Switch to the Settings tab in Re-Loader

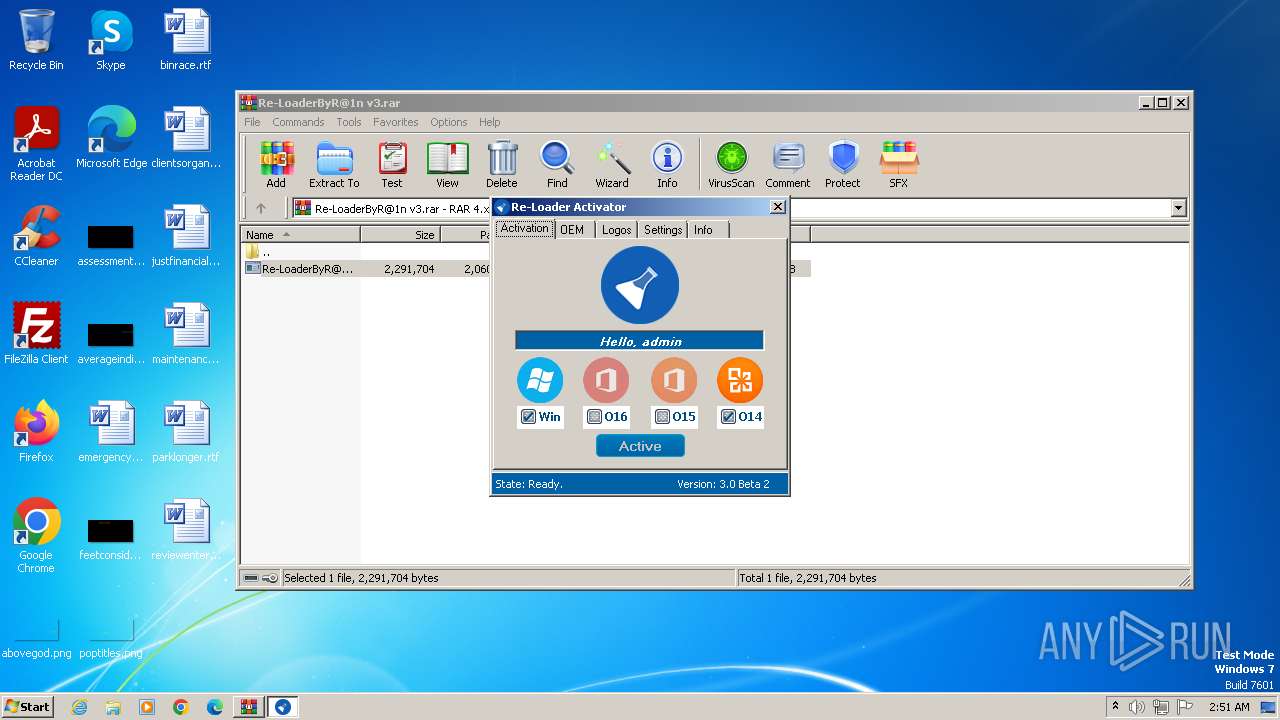pyautogui.click(x=663, y=230)
